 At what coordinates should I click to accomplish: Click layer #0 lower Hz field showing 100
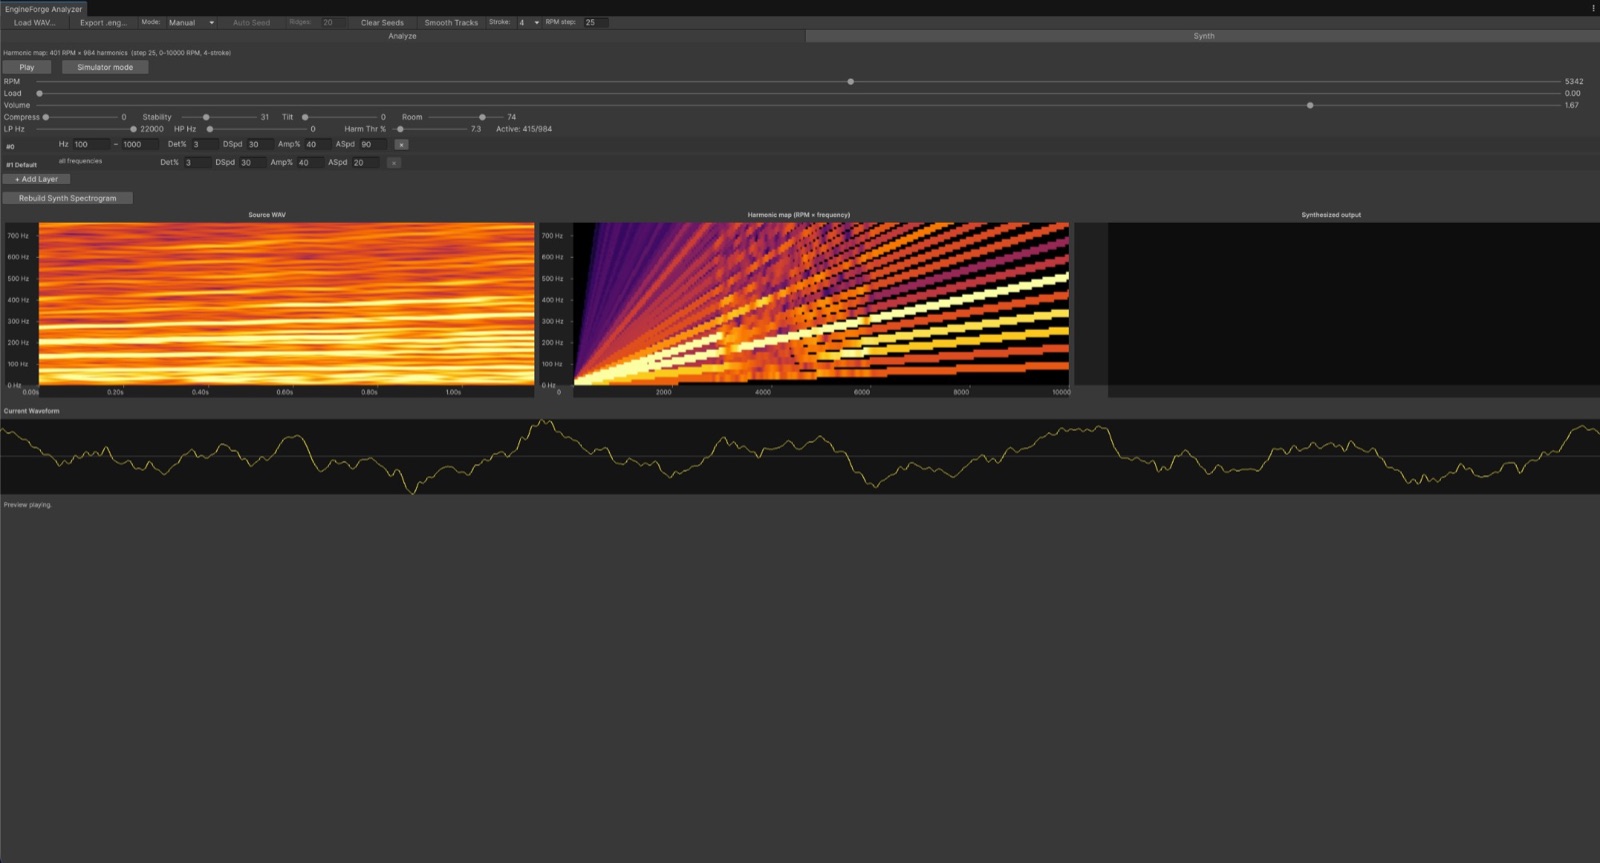coord(91,145)
